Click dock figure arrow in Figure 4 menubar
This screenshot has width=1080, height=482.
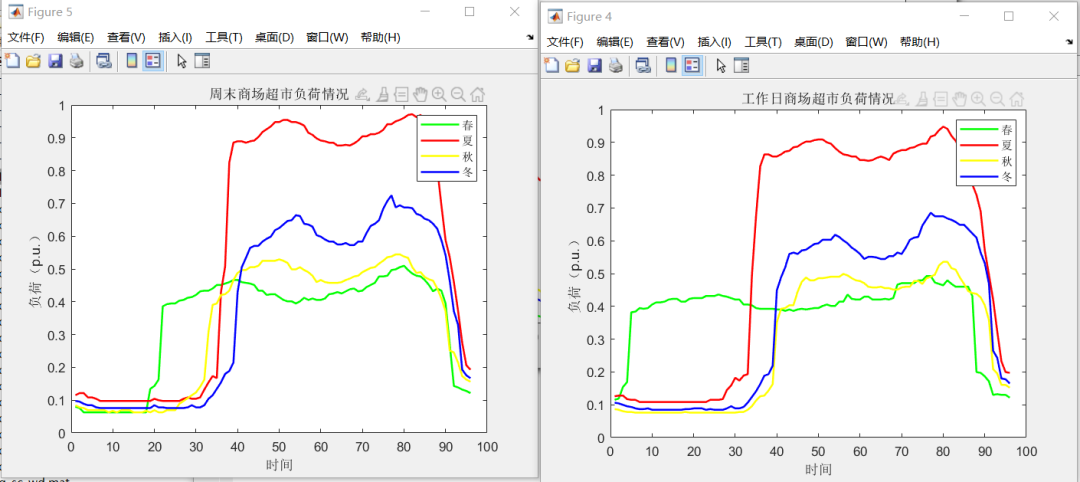[1070, 41]
